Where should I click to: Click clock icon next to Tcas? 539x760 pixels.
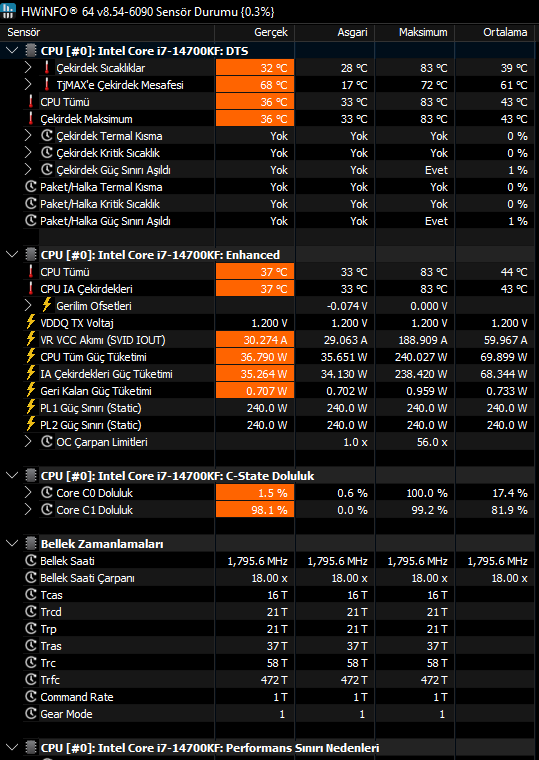tap(31, 595)
